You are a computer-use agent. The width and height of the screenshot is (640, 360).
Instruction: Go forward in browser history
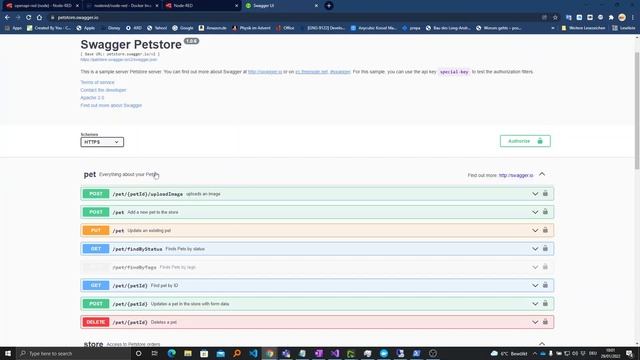18,18
